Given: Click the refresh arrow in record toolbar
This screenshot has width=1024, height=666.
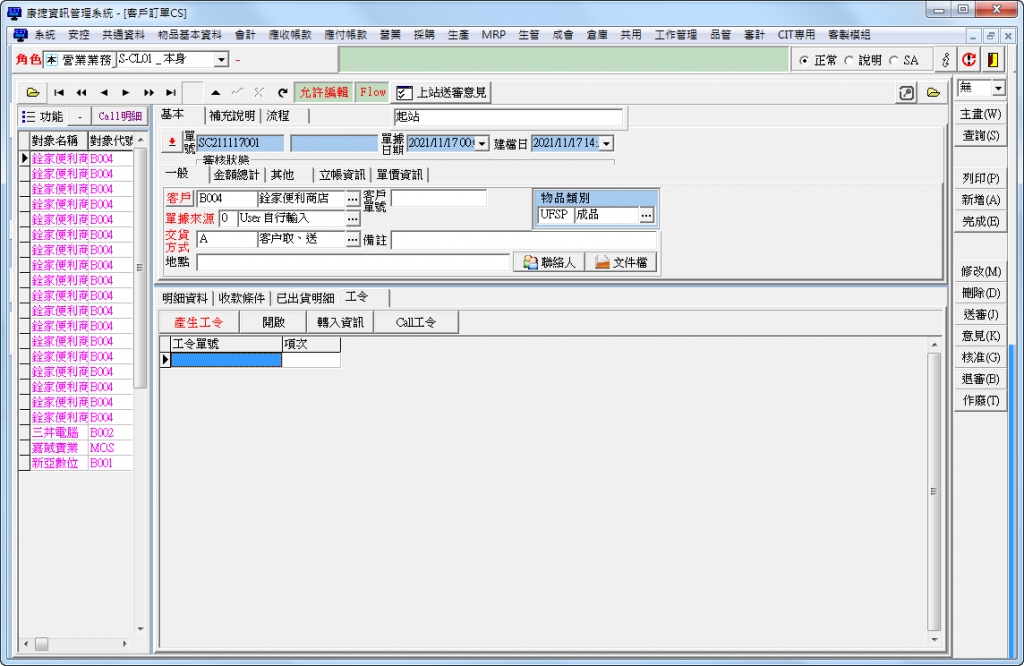Looking at the screenshot, I should [x=282, y=92].
